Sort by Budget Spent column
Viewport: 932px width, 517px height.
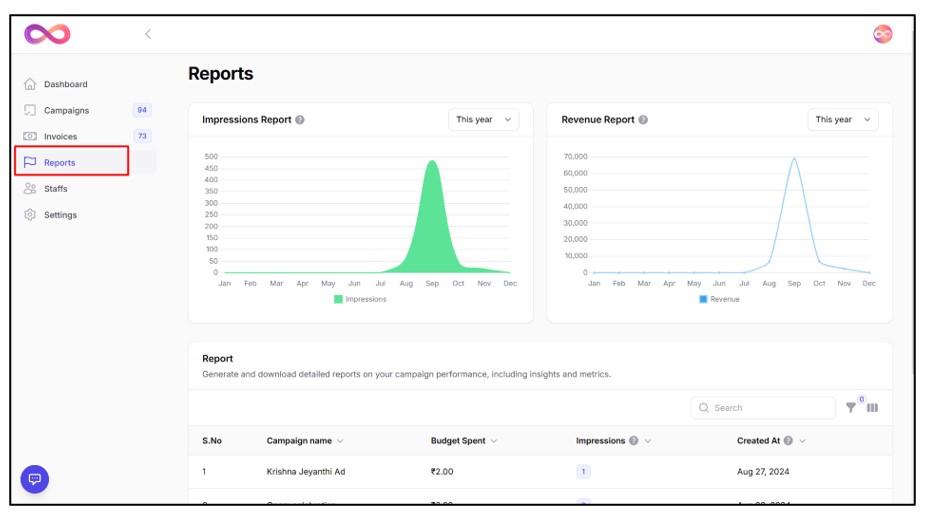[463, 441]
